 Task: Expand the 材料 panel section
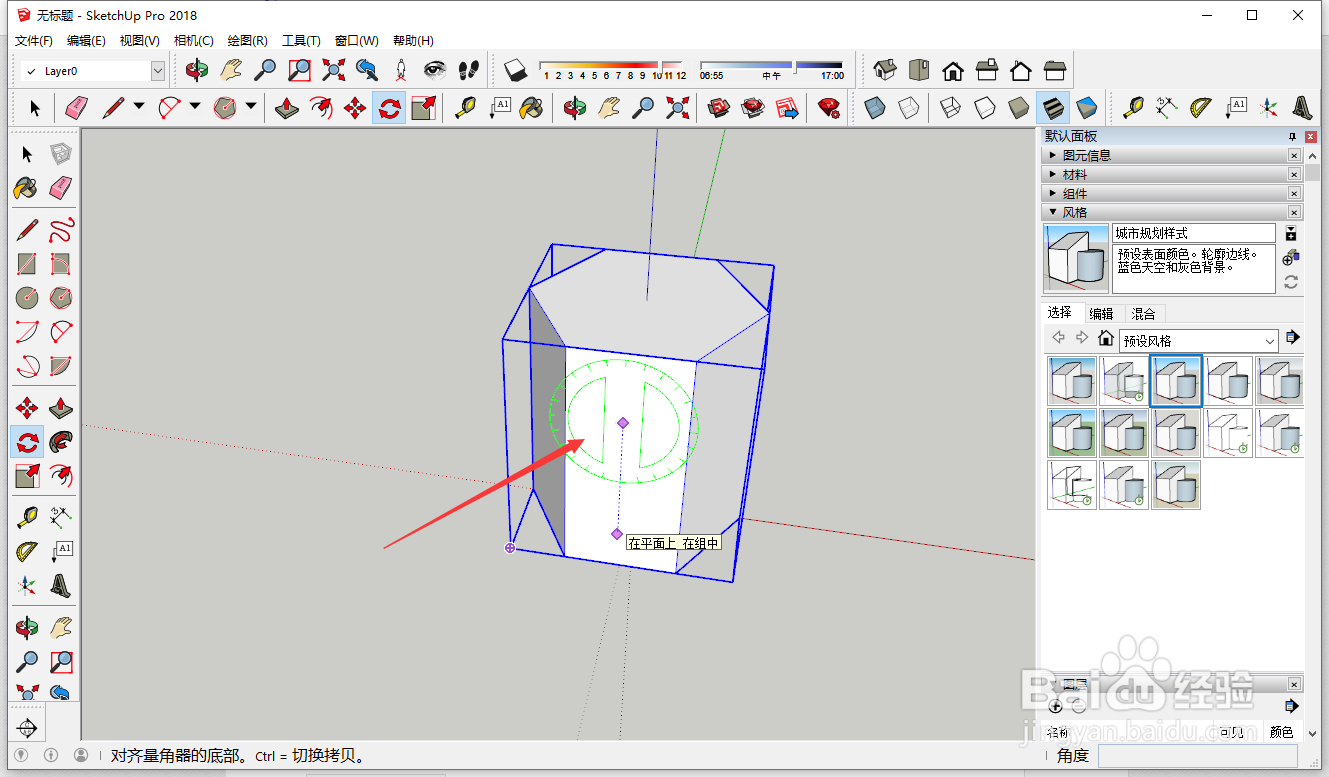(x=1075, y=174)
